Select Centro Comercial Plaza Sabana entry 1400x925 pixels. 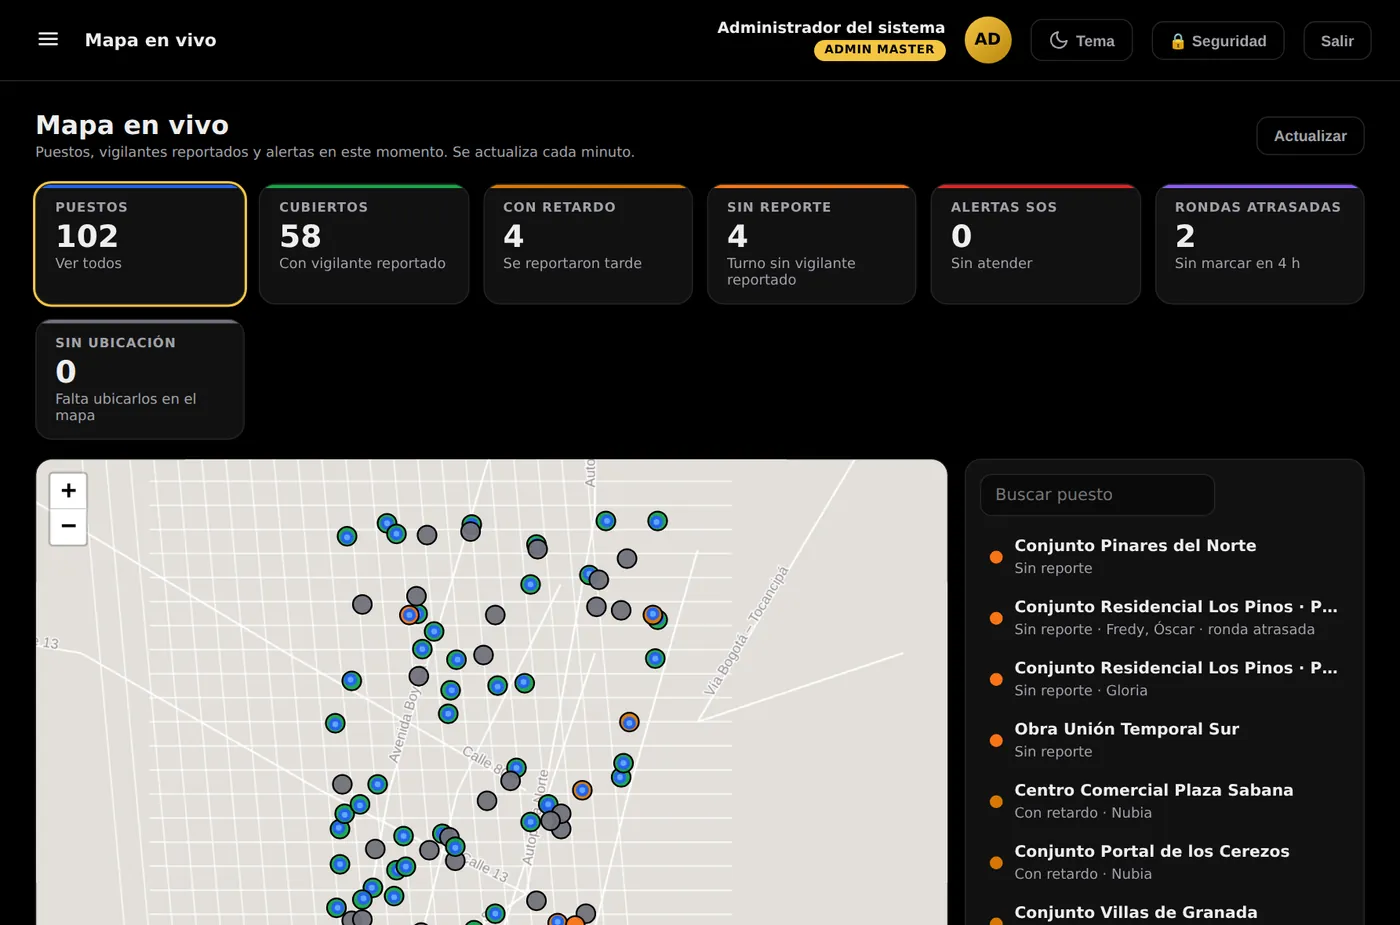[x=1164, y=800]
